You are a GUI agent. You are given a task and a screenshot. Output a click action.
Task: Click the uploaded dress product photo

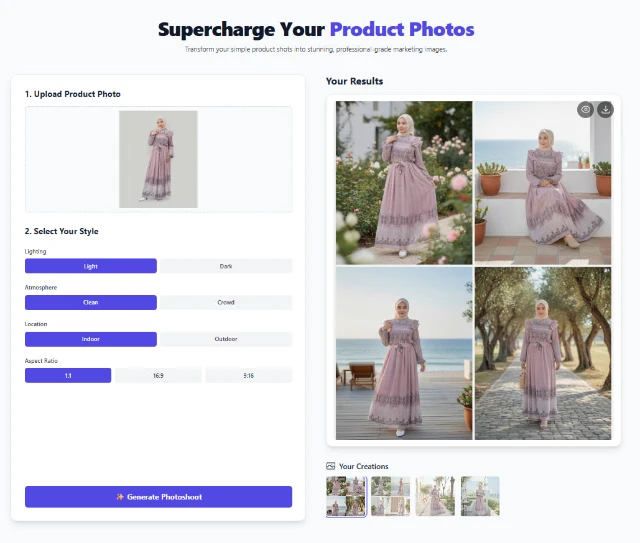tap(158, 159)
